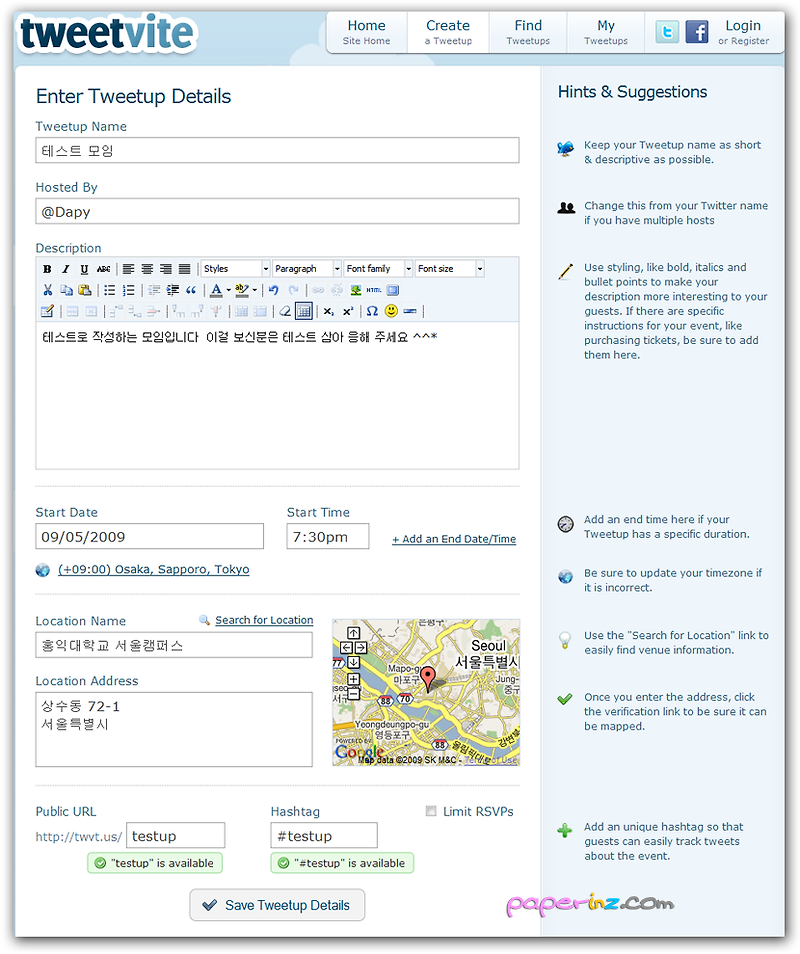The image size is (800, 954).
Task: Insert a blockquote
Action: tap(191, 290)
